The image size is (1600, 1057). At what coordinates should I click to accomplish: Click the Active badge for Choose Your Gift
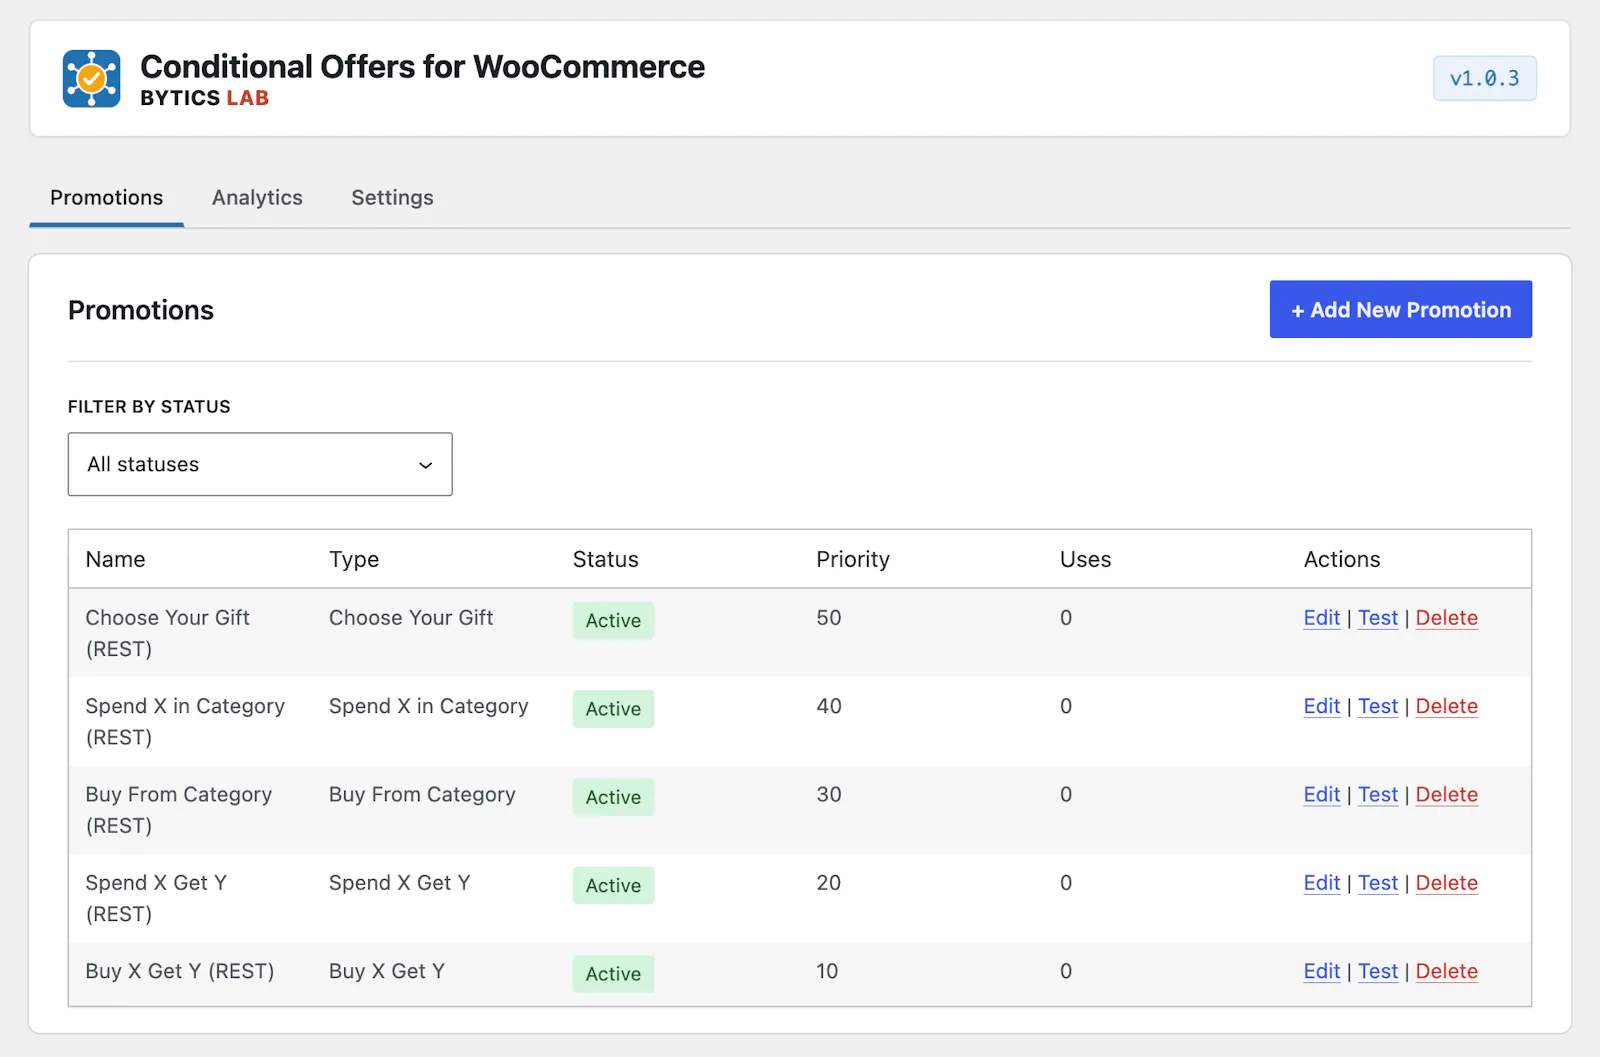coord(613,620)
